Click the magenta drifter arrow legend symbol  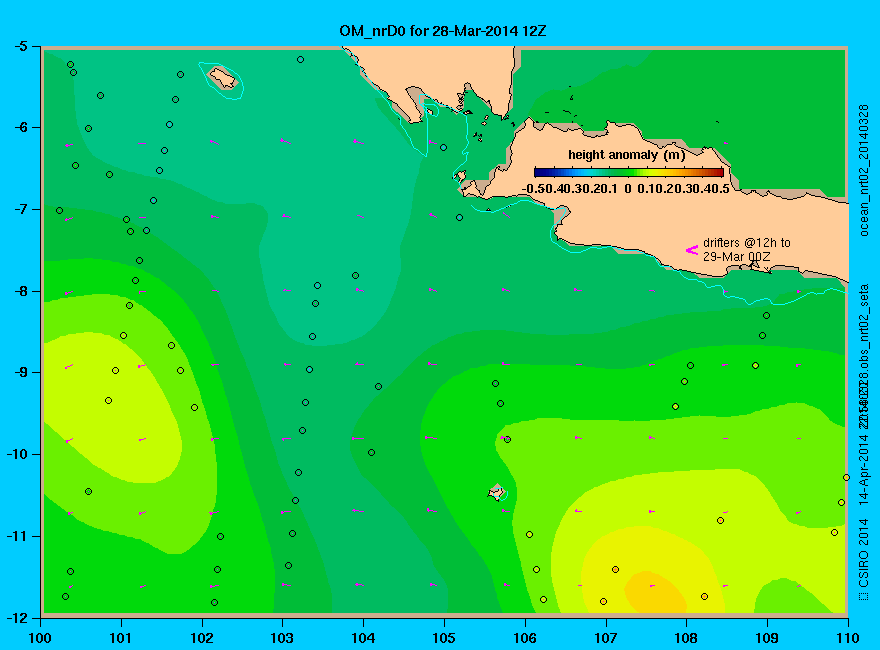(692, 250)
